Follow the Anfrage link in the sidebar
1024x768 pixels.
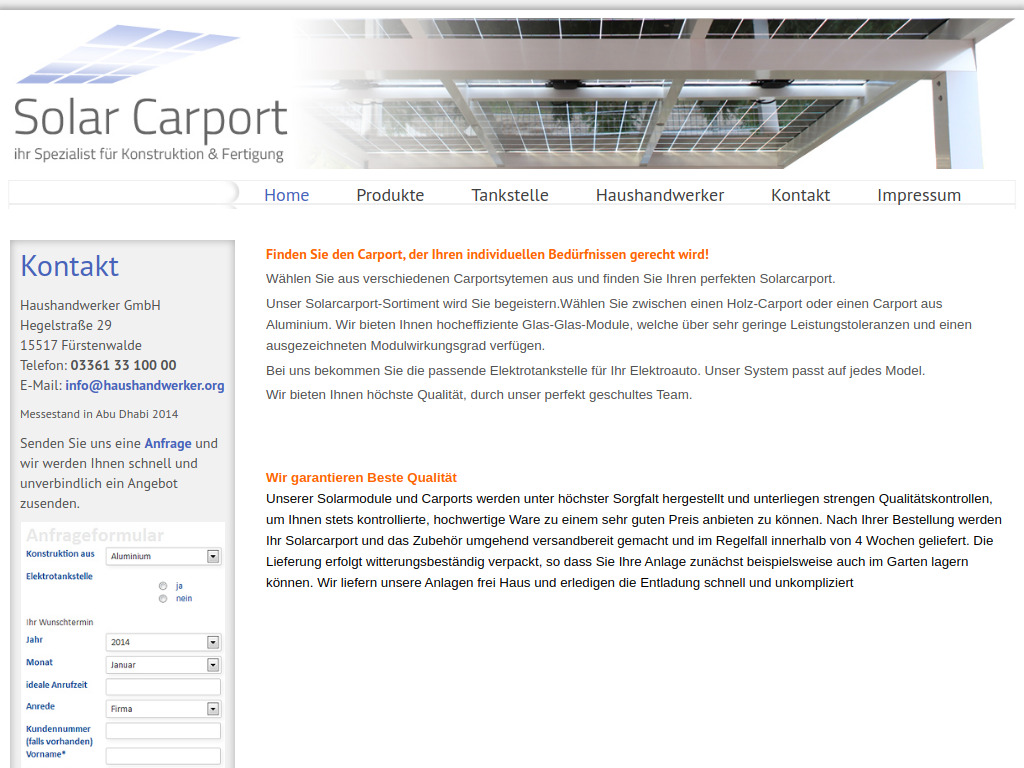point(168,443)
